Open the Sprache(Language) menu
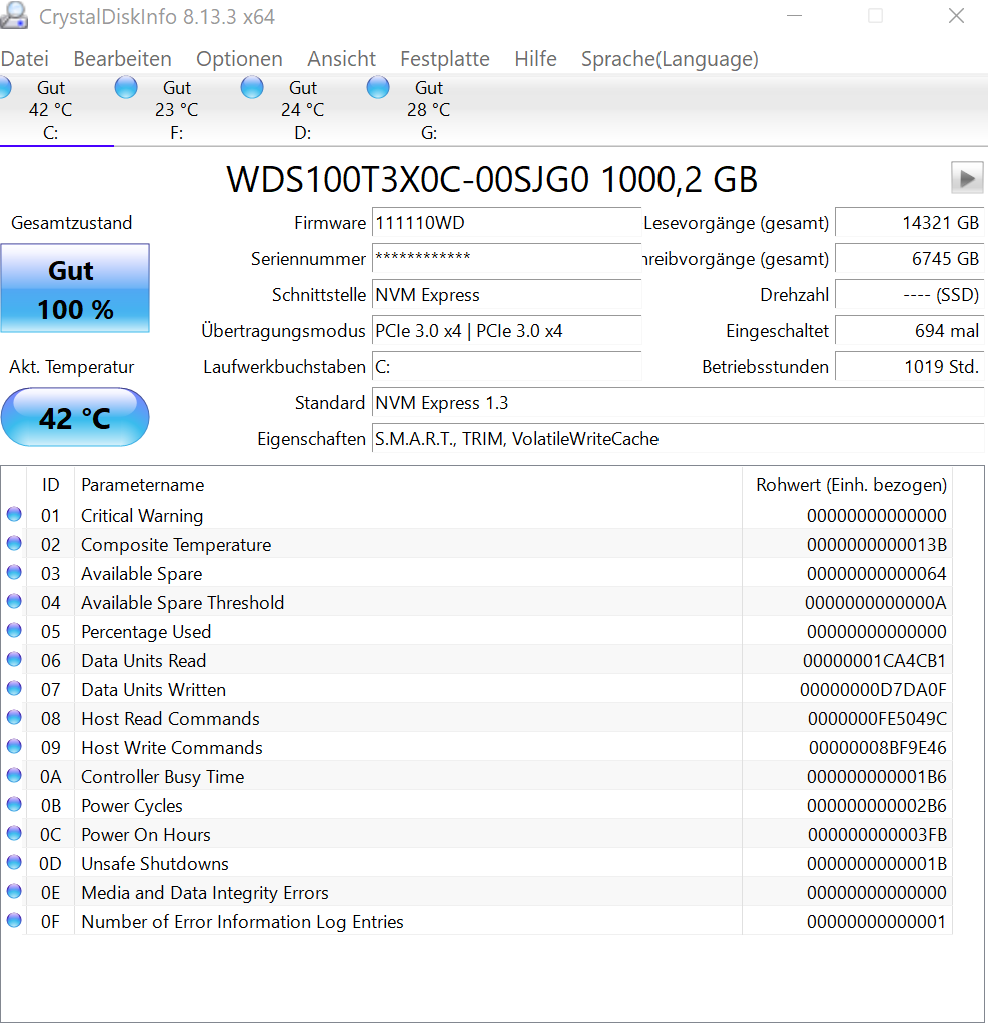 pos(669,59)
